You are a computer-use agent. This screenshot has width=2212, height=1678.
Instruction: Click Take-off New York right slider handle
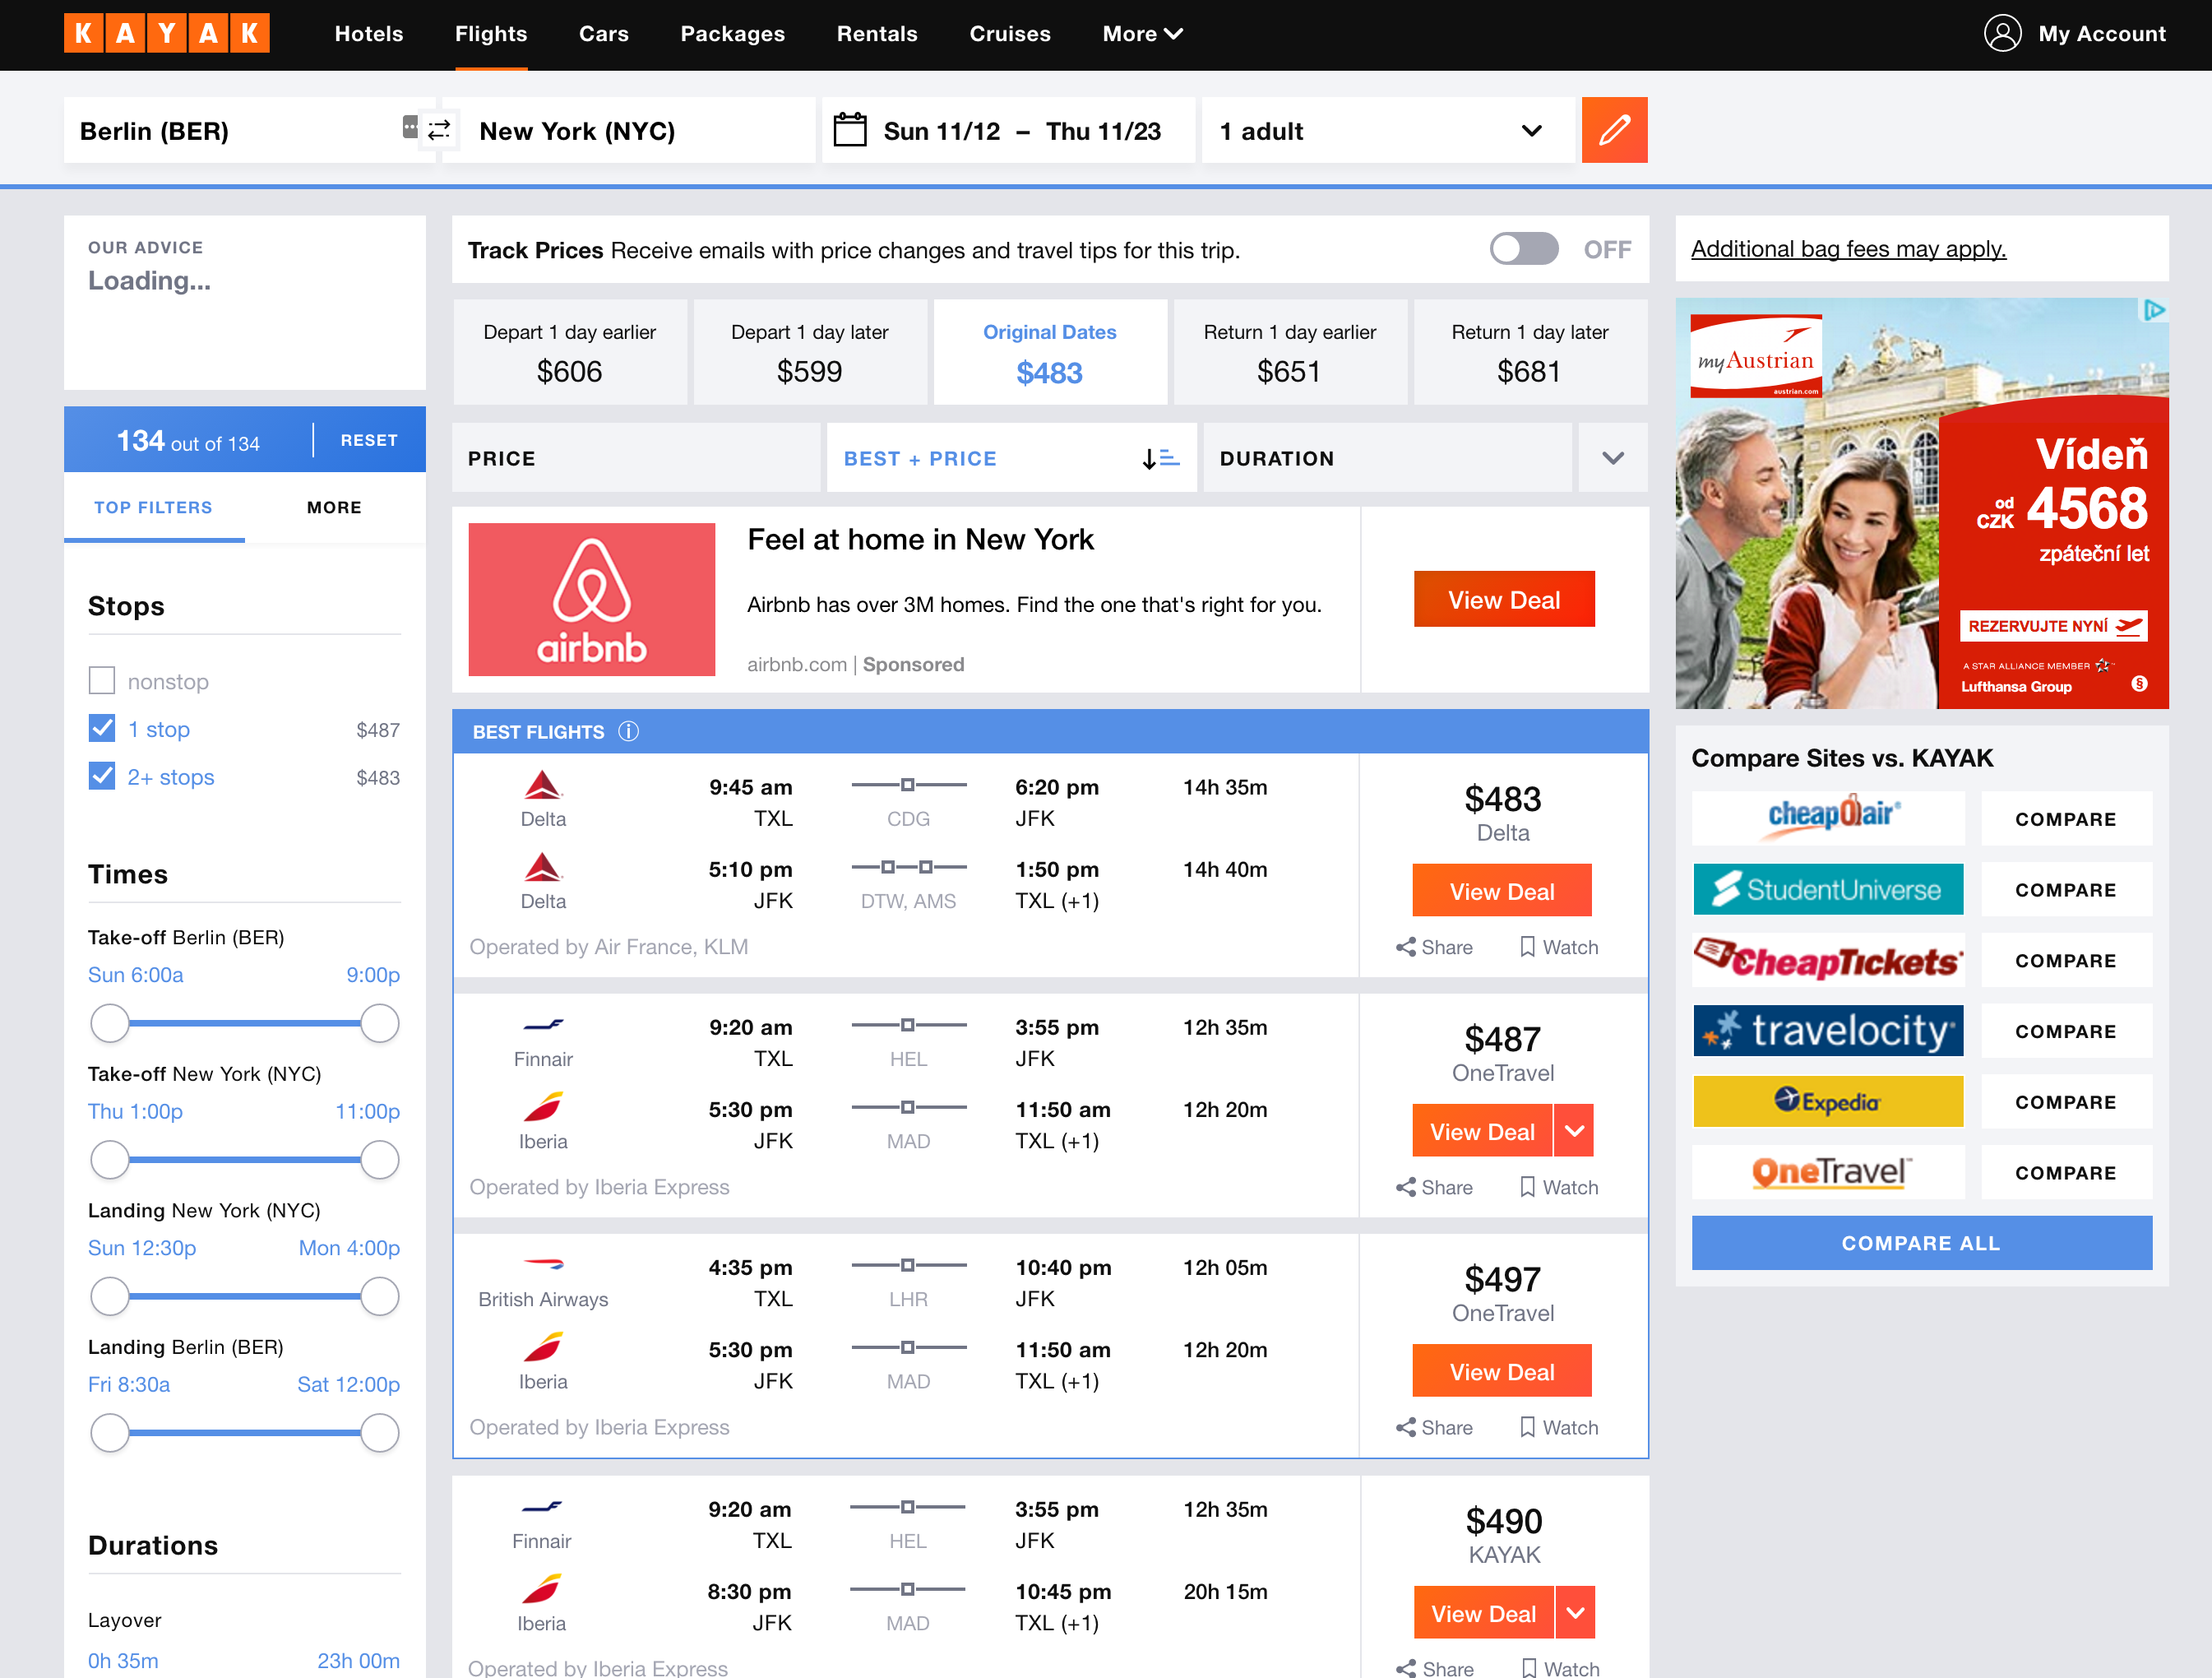[379, 1160]
